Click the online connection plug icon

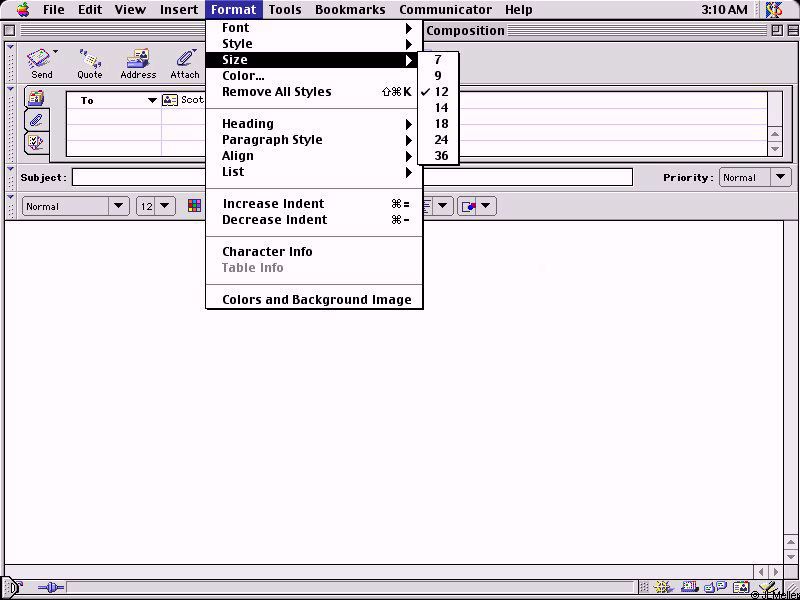click(x=51, y=588)
